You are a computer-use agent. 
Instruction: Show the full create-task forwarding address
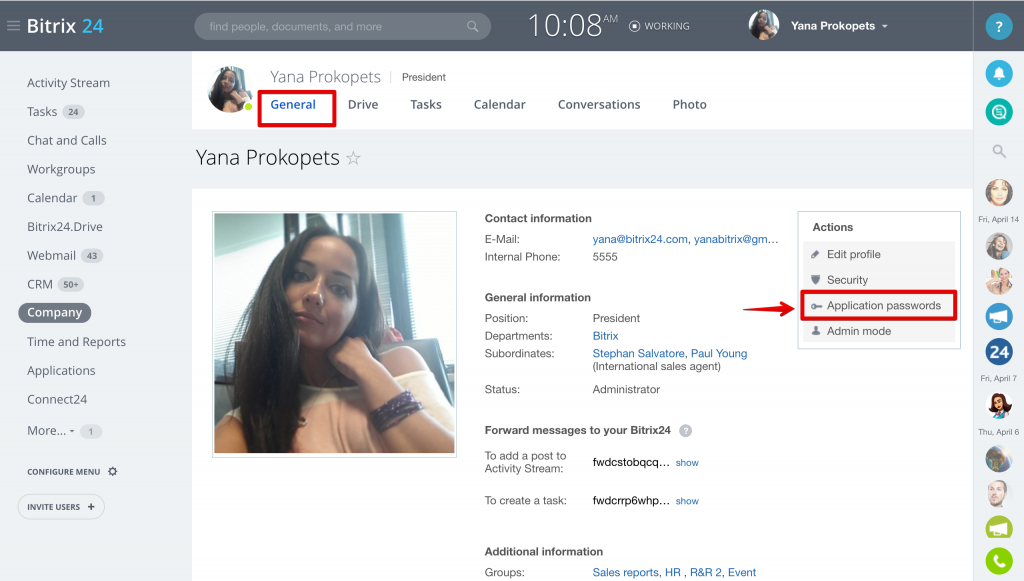687,501
